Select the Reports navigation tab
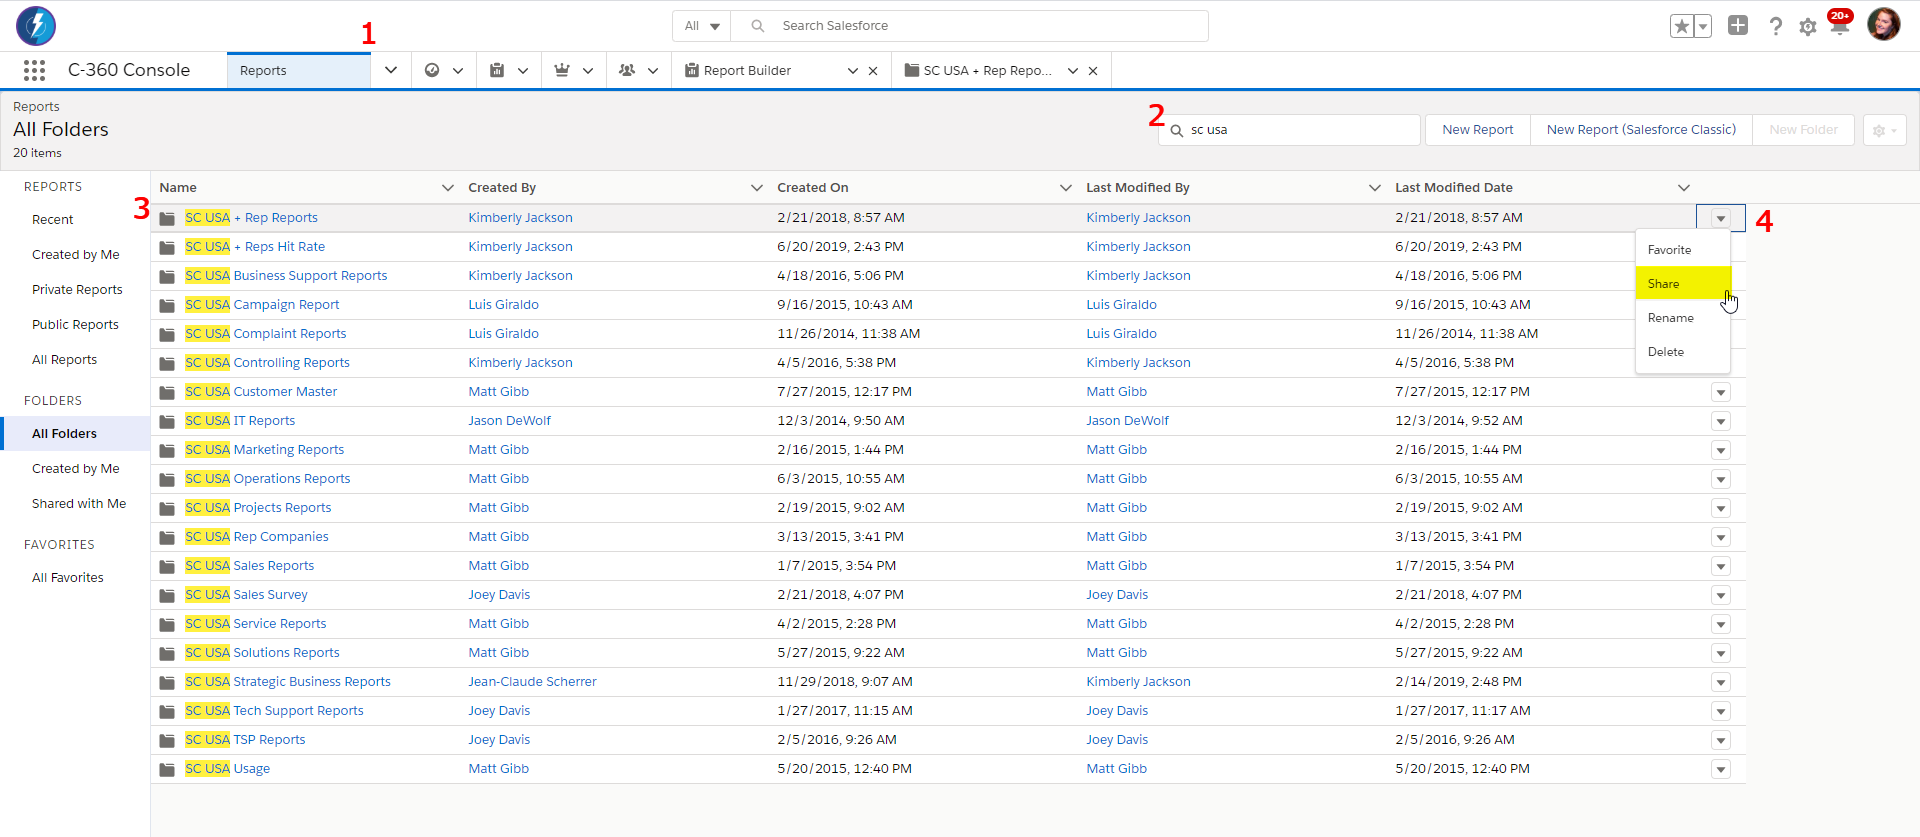The height and width of the screenshot is (837, 1920). [x=299, y=71]
